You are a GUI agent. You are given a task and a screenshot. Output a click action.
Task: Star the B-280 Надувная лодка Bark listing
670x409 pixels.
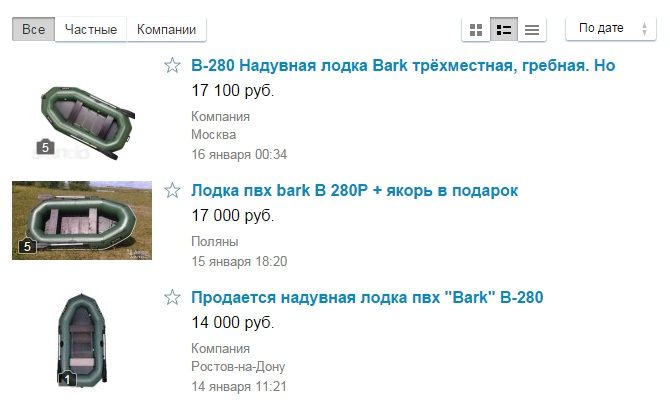[172, 65]
